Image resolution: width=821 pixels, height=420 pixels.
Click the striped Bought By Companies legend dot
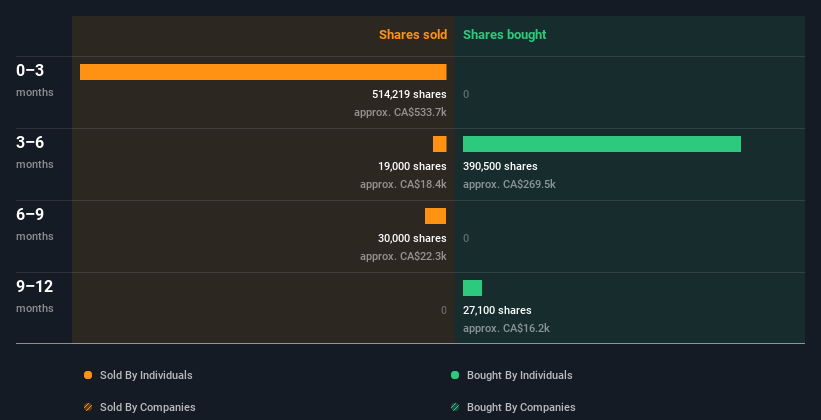click(x=455, y=407)
